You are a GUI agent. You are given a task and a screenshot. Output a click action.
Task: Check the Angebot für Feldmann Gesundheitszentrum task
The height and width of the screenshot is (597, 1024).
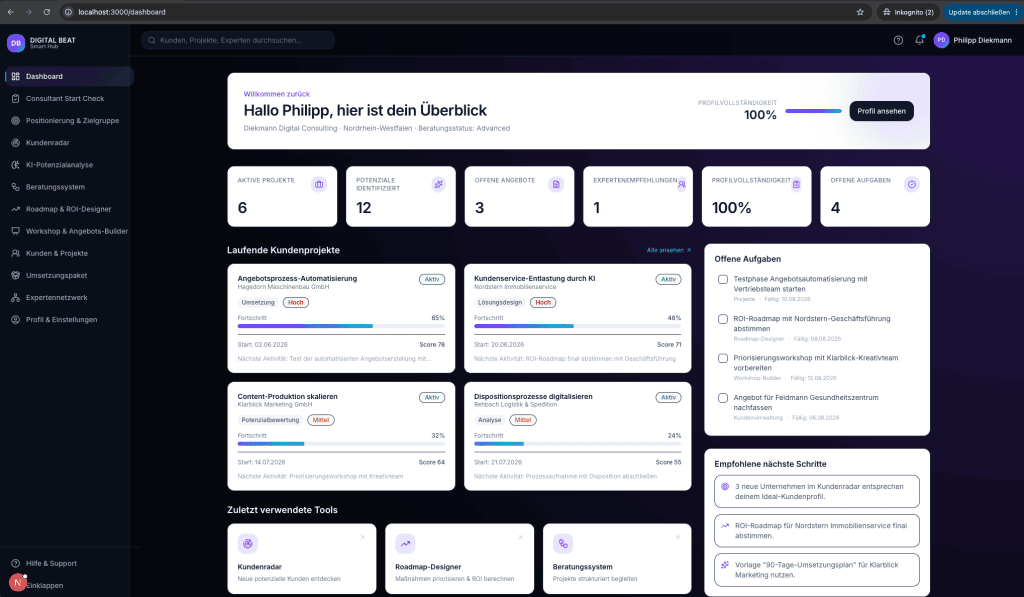[x=723, y=398]
